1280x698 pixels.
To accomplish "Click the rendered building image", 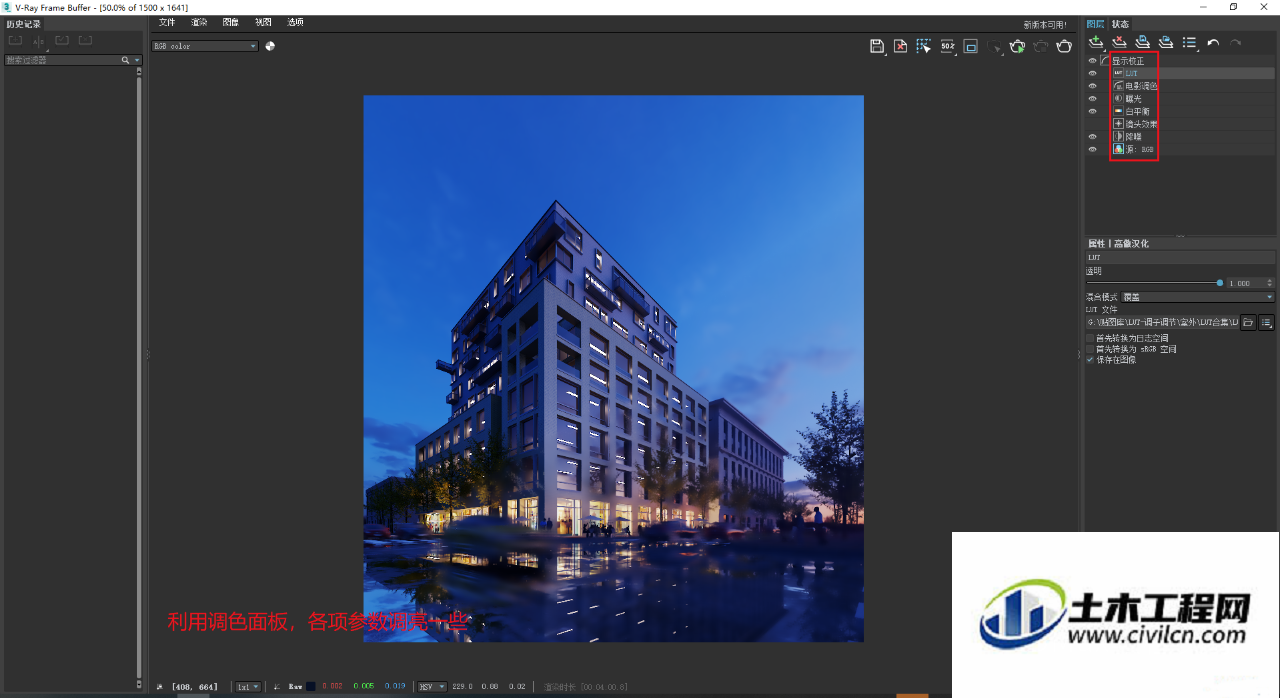I will point(613,368).
